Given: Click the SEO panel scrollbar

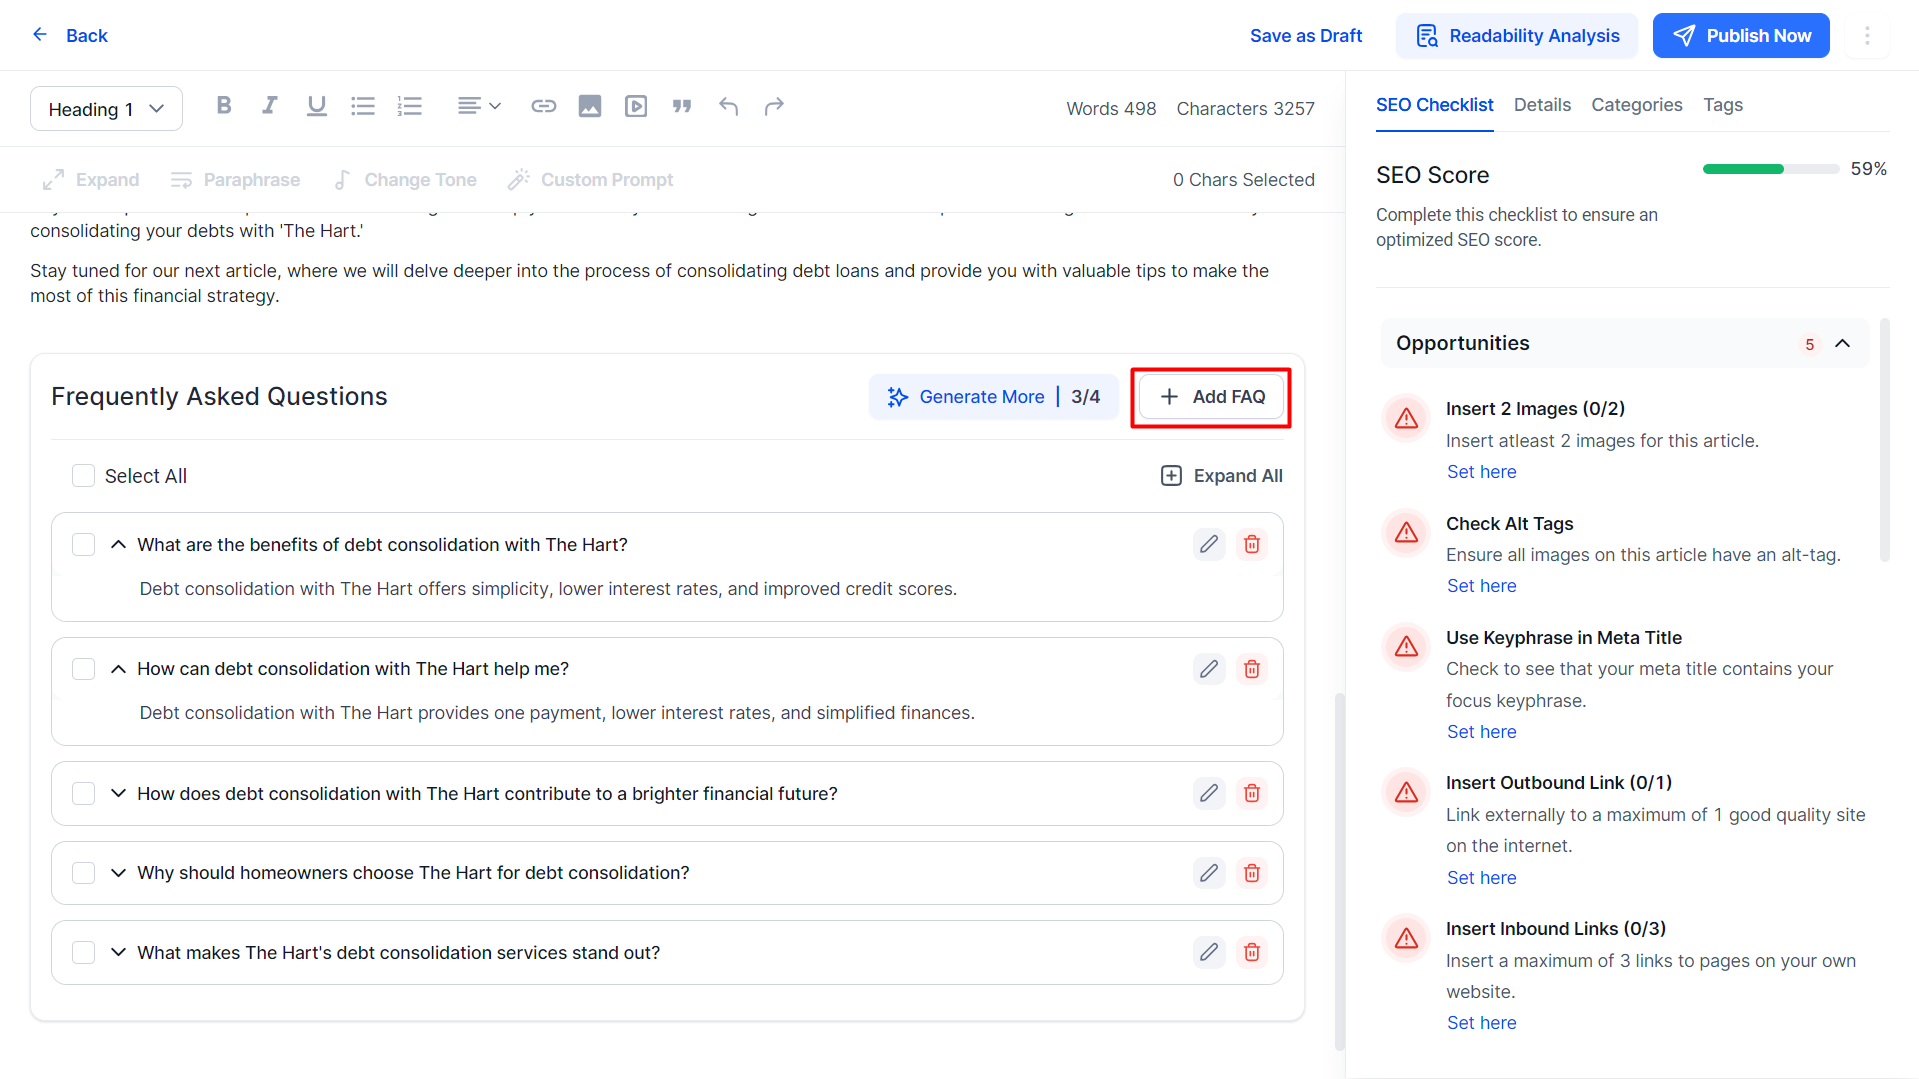Looking at the screenshot, I should (x=1885, y=440).
